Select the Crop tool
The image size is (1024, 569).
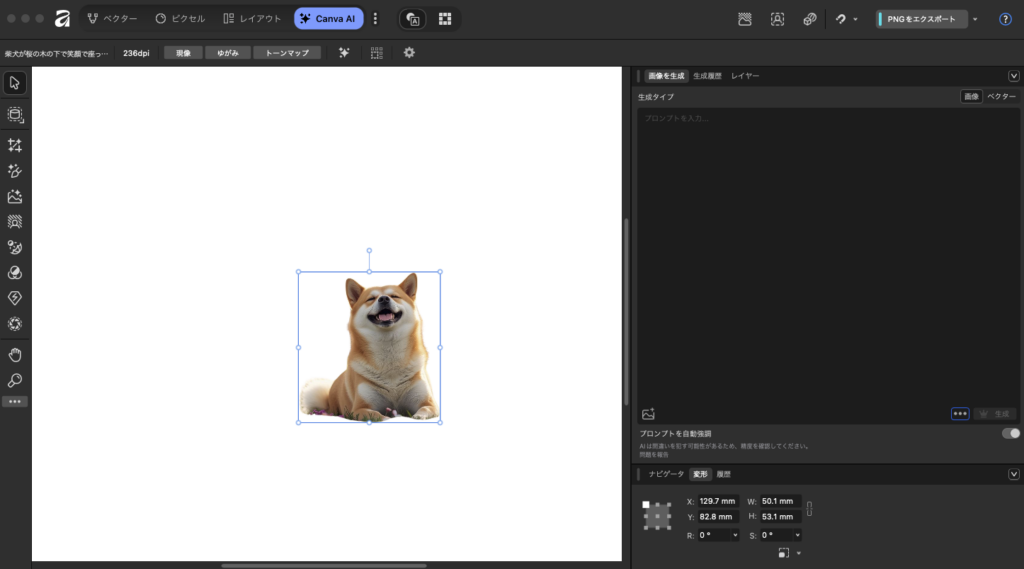pos(15,146)
